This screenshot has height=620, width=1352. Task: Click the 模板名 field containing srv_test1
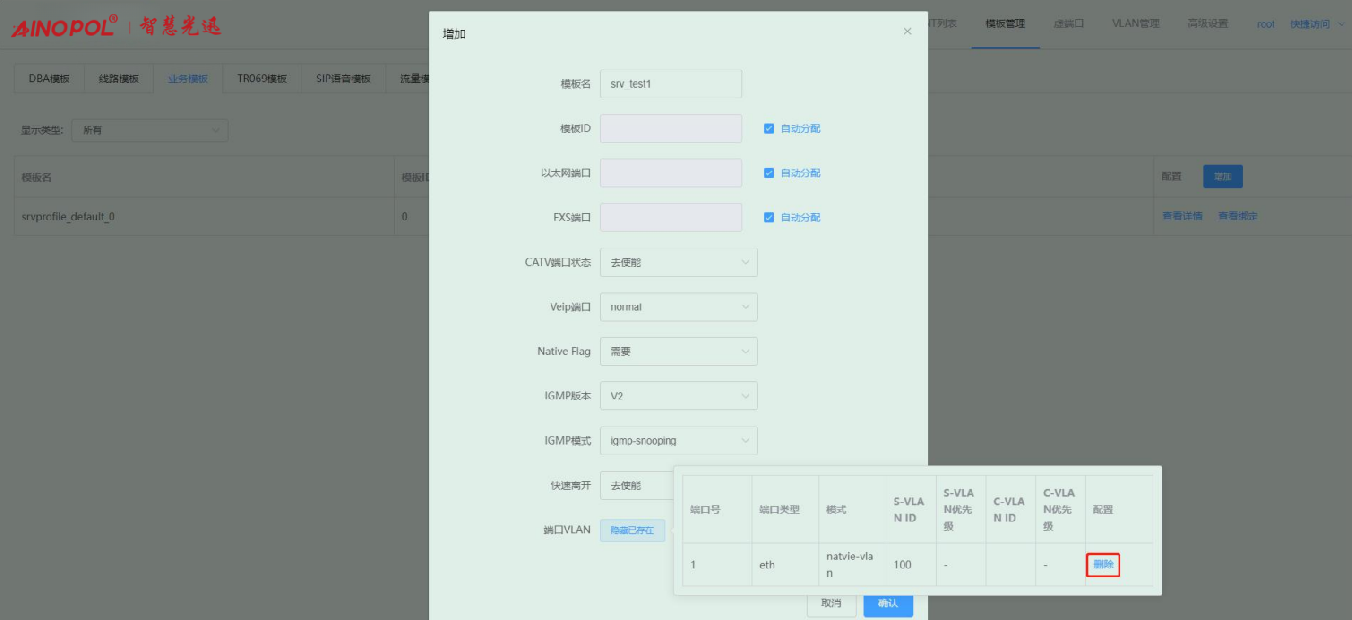tap(670, 84)
